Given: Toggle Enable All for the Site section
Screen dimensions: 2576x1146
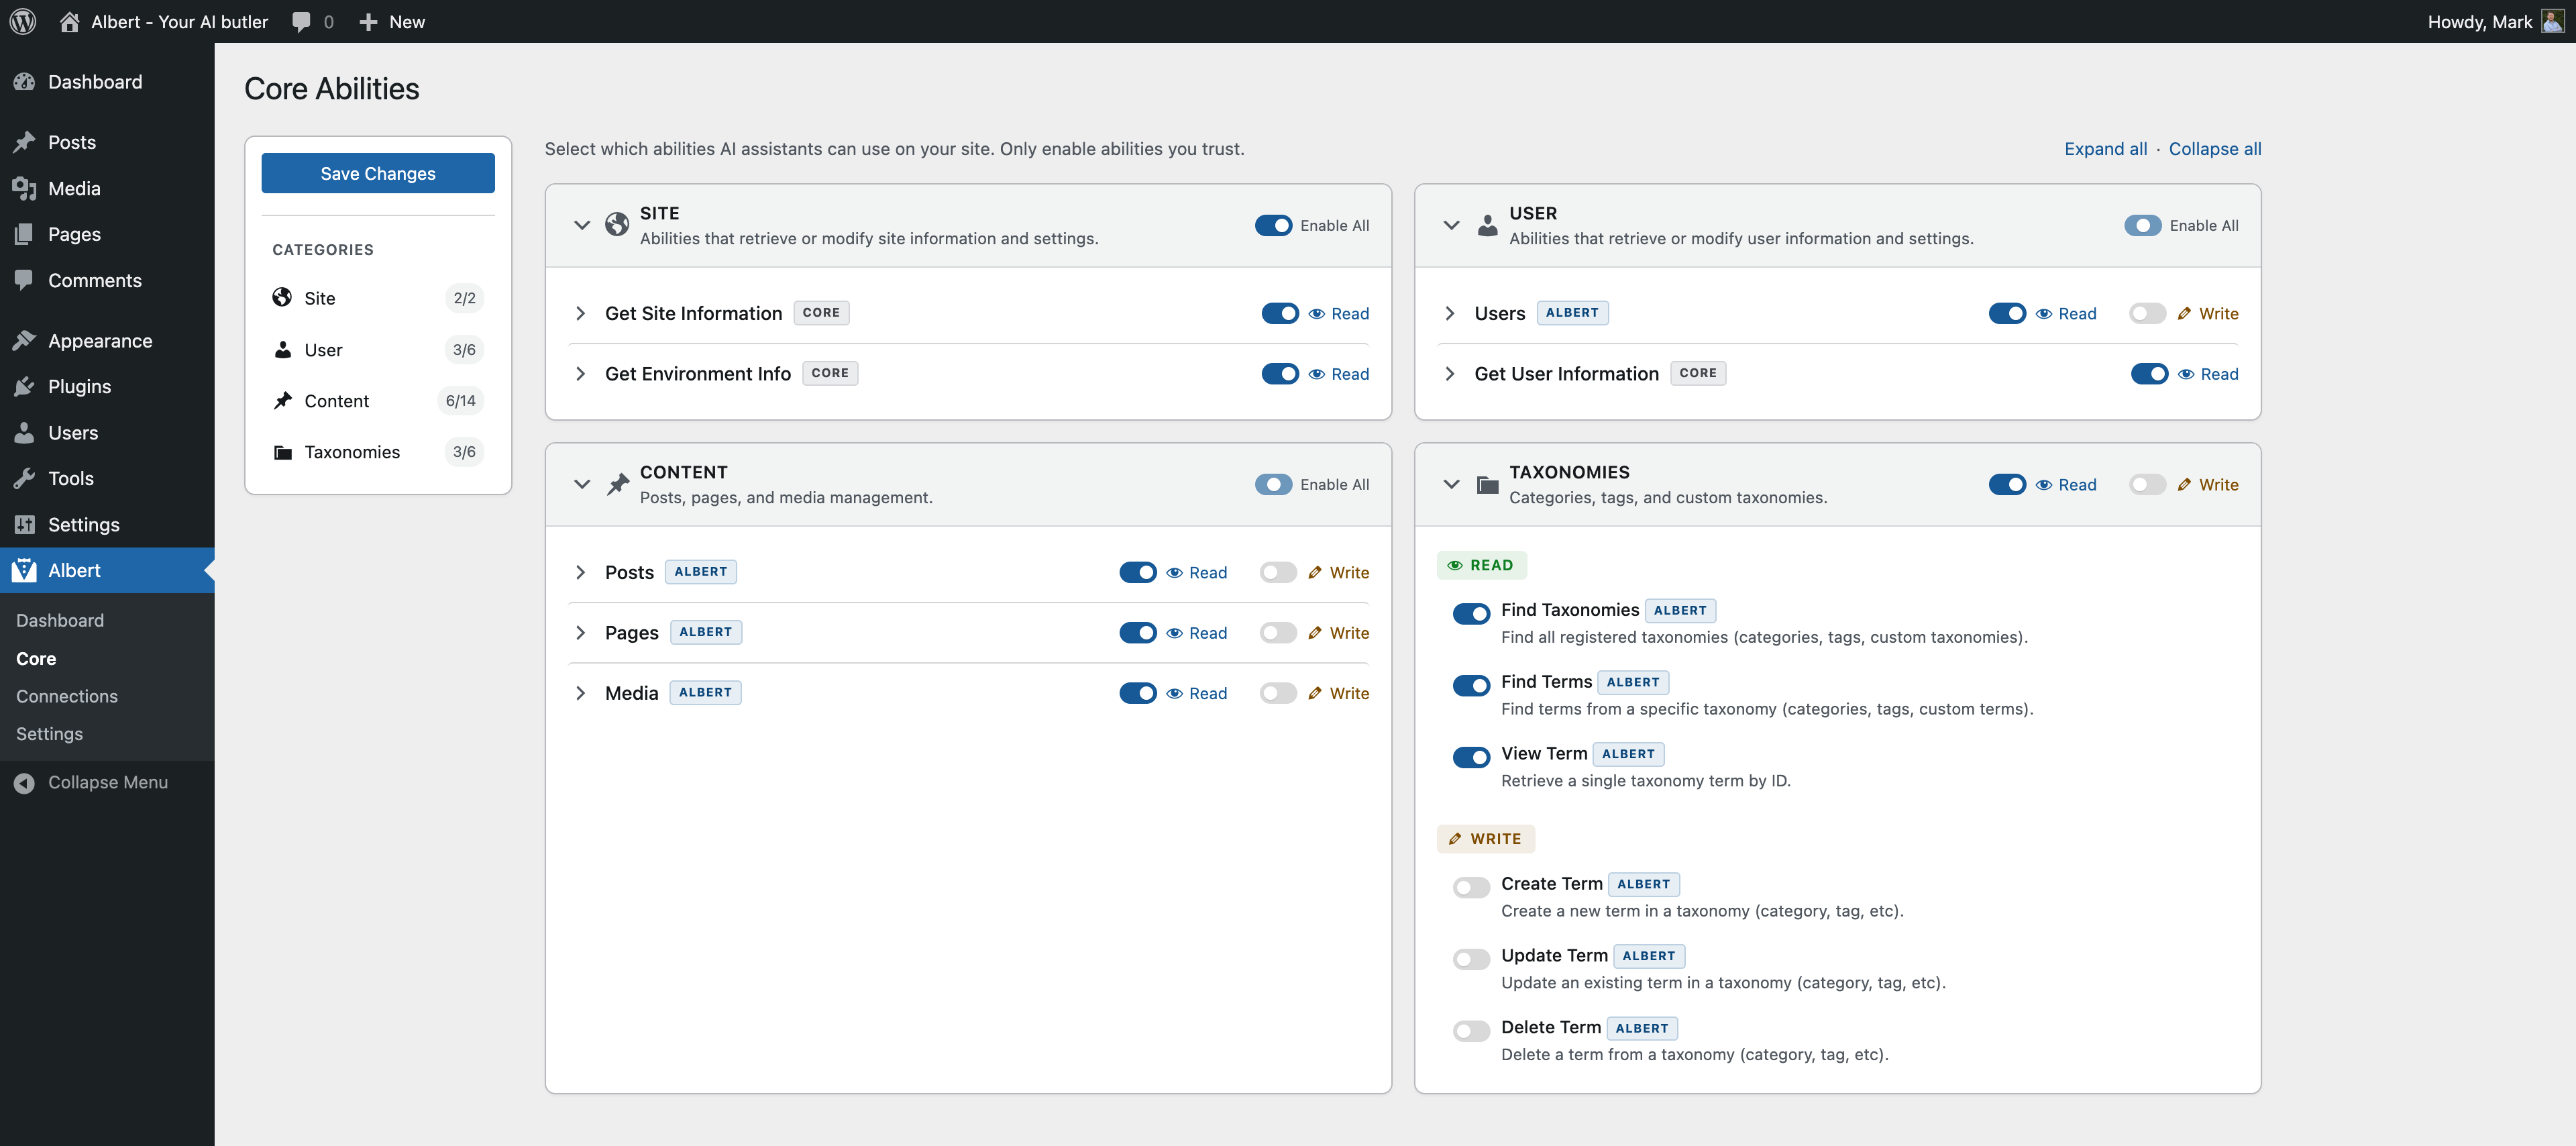Looking at the screenshot, I should (1273, 226).
